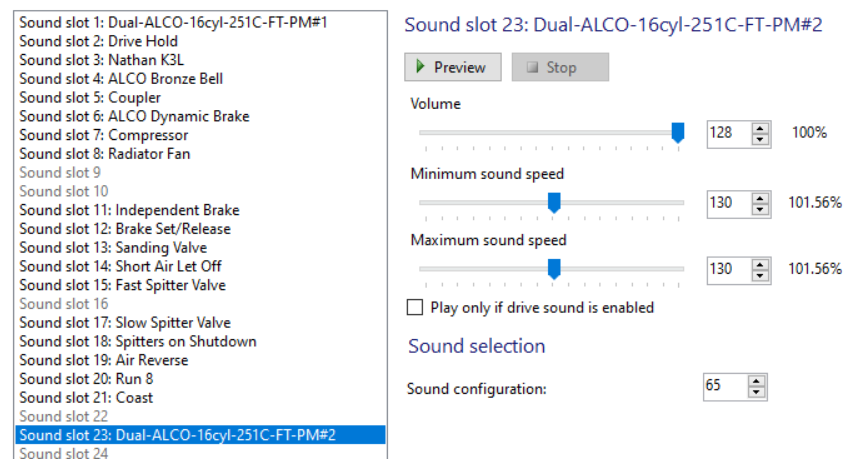Select Sound slot 4: ALCO Bronze Bell
Image resolution: width=855 pixels, height=459 pixels.
tap(121, 79)
